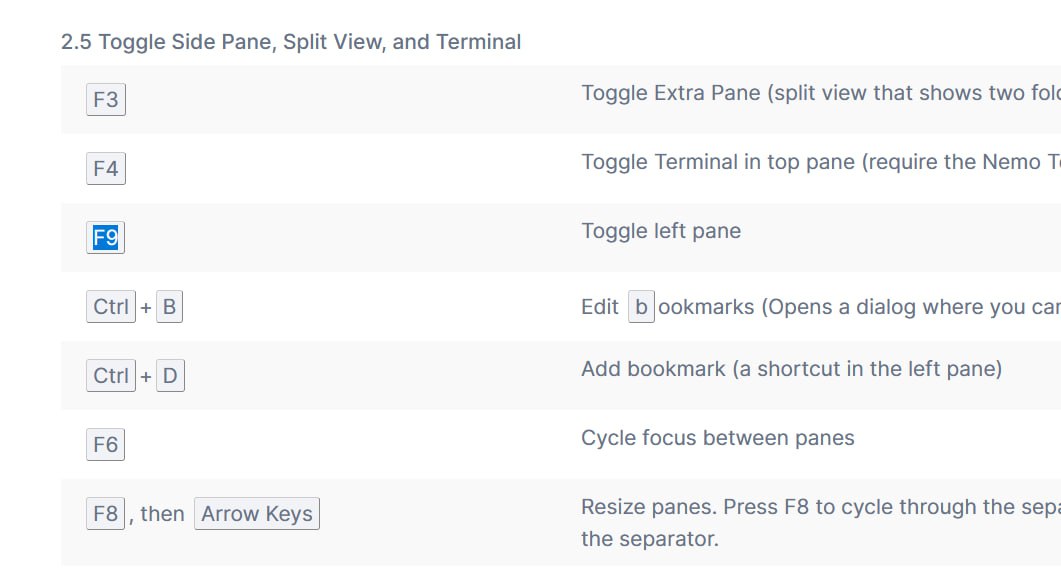This screenshot has height=574, width=1061.
Task: Click the F4 key badge
Action: coord(106,169)
